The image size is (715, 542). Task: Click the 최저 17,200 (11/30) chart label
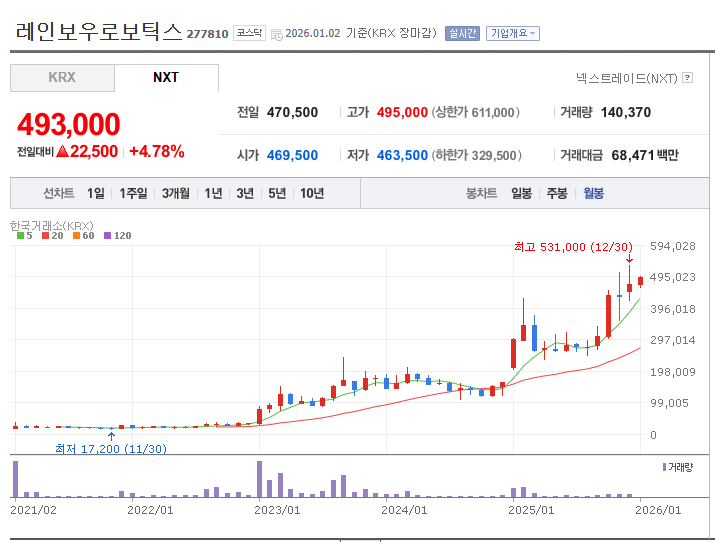[x=111, y=449]
